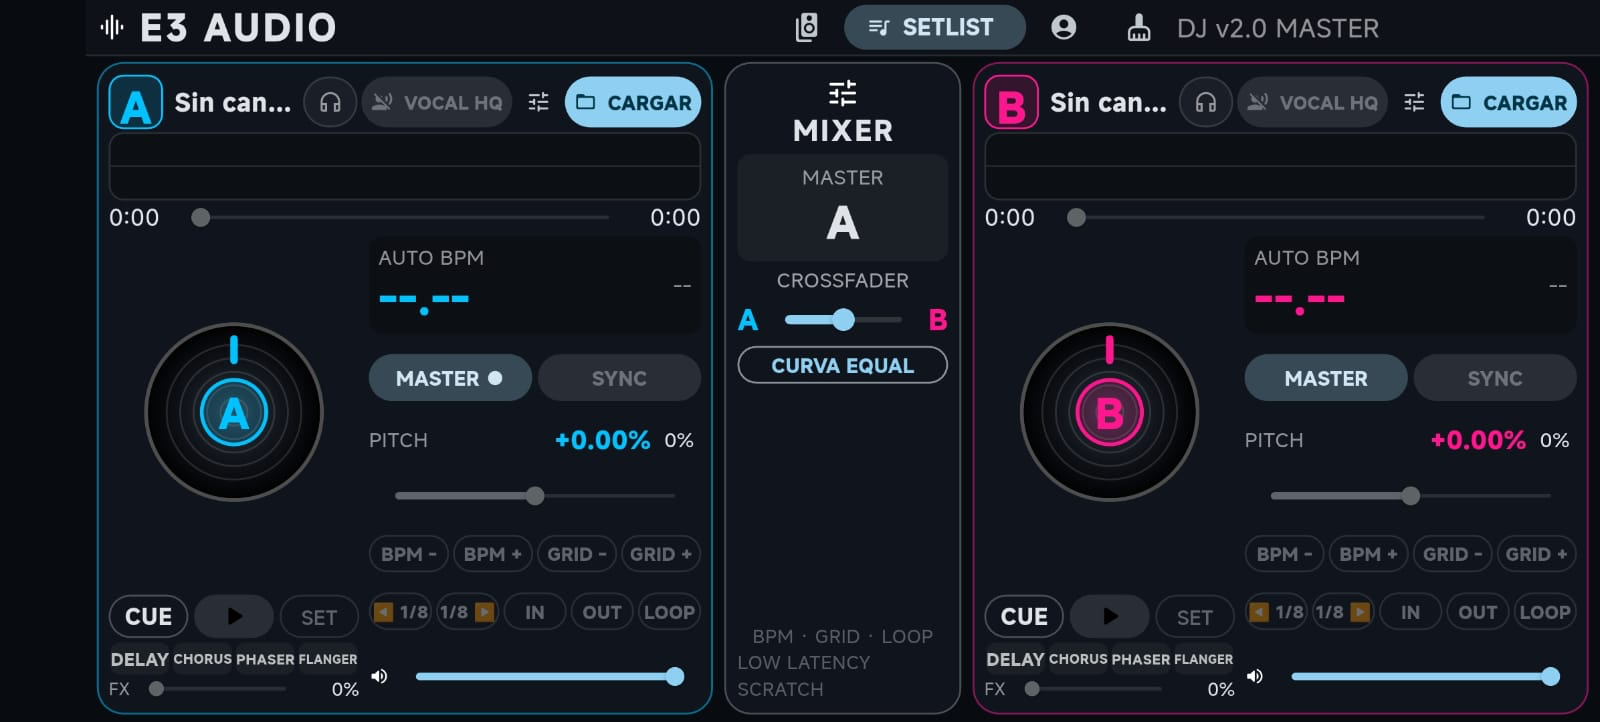
Task: Halve loop size on deck A
Action: click(x=401, y=612)
